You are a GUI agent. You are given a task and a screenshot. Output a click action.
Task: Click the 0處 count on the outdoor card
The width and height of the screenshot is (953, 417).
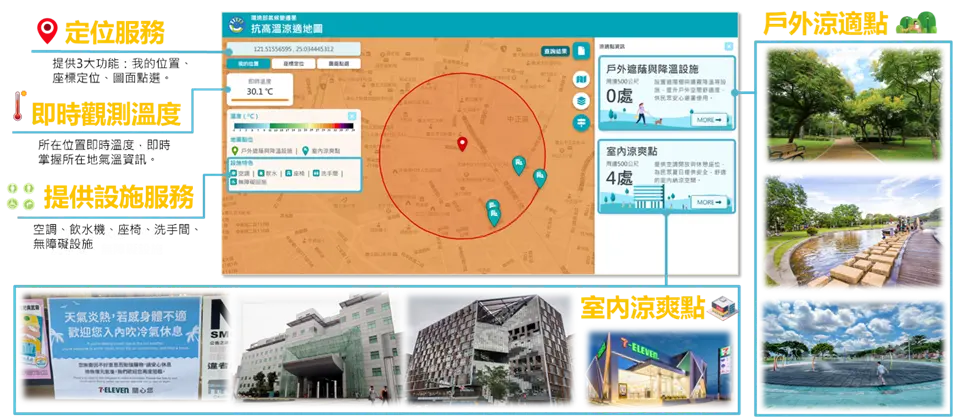tap(619, 96)
